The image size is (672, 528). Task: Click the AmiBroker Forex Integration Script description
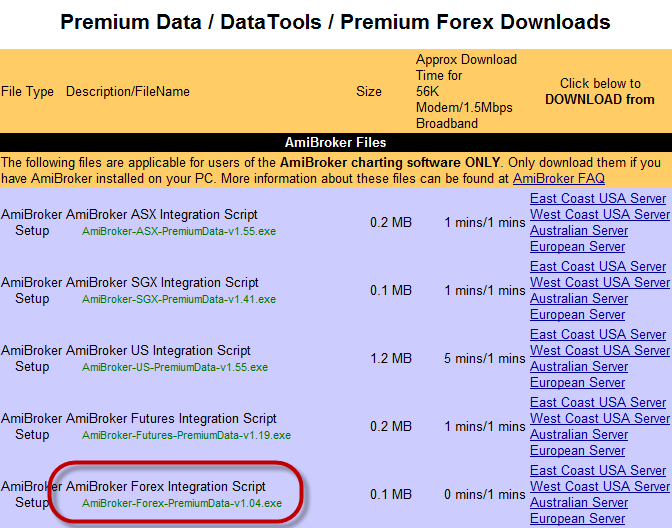(165, 486)
